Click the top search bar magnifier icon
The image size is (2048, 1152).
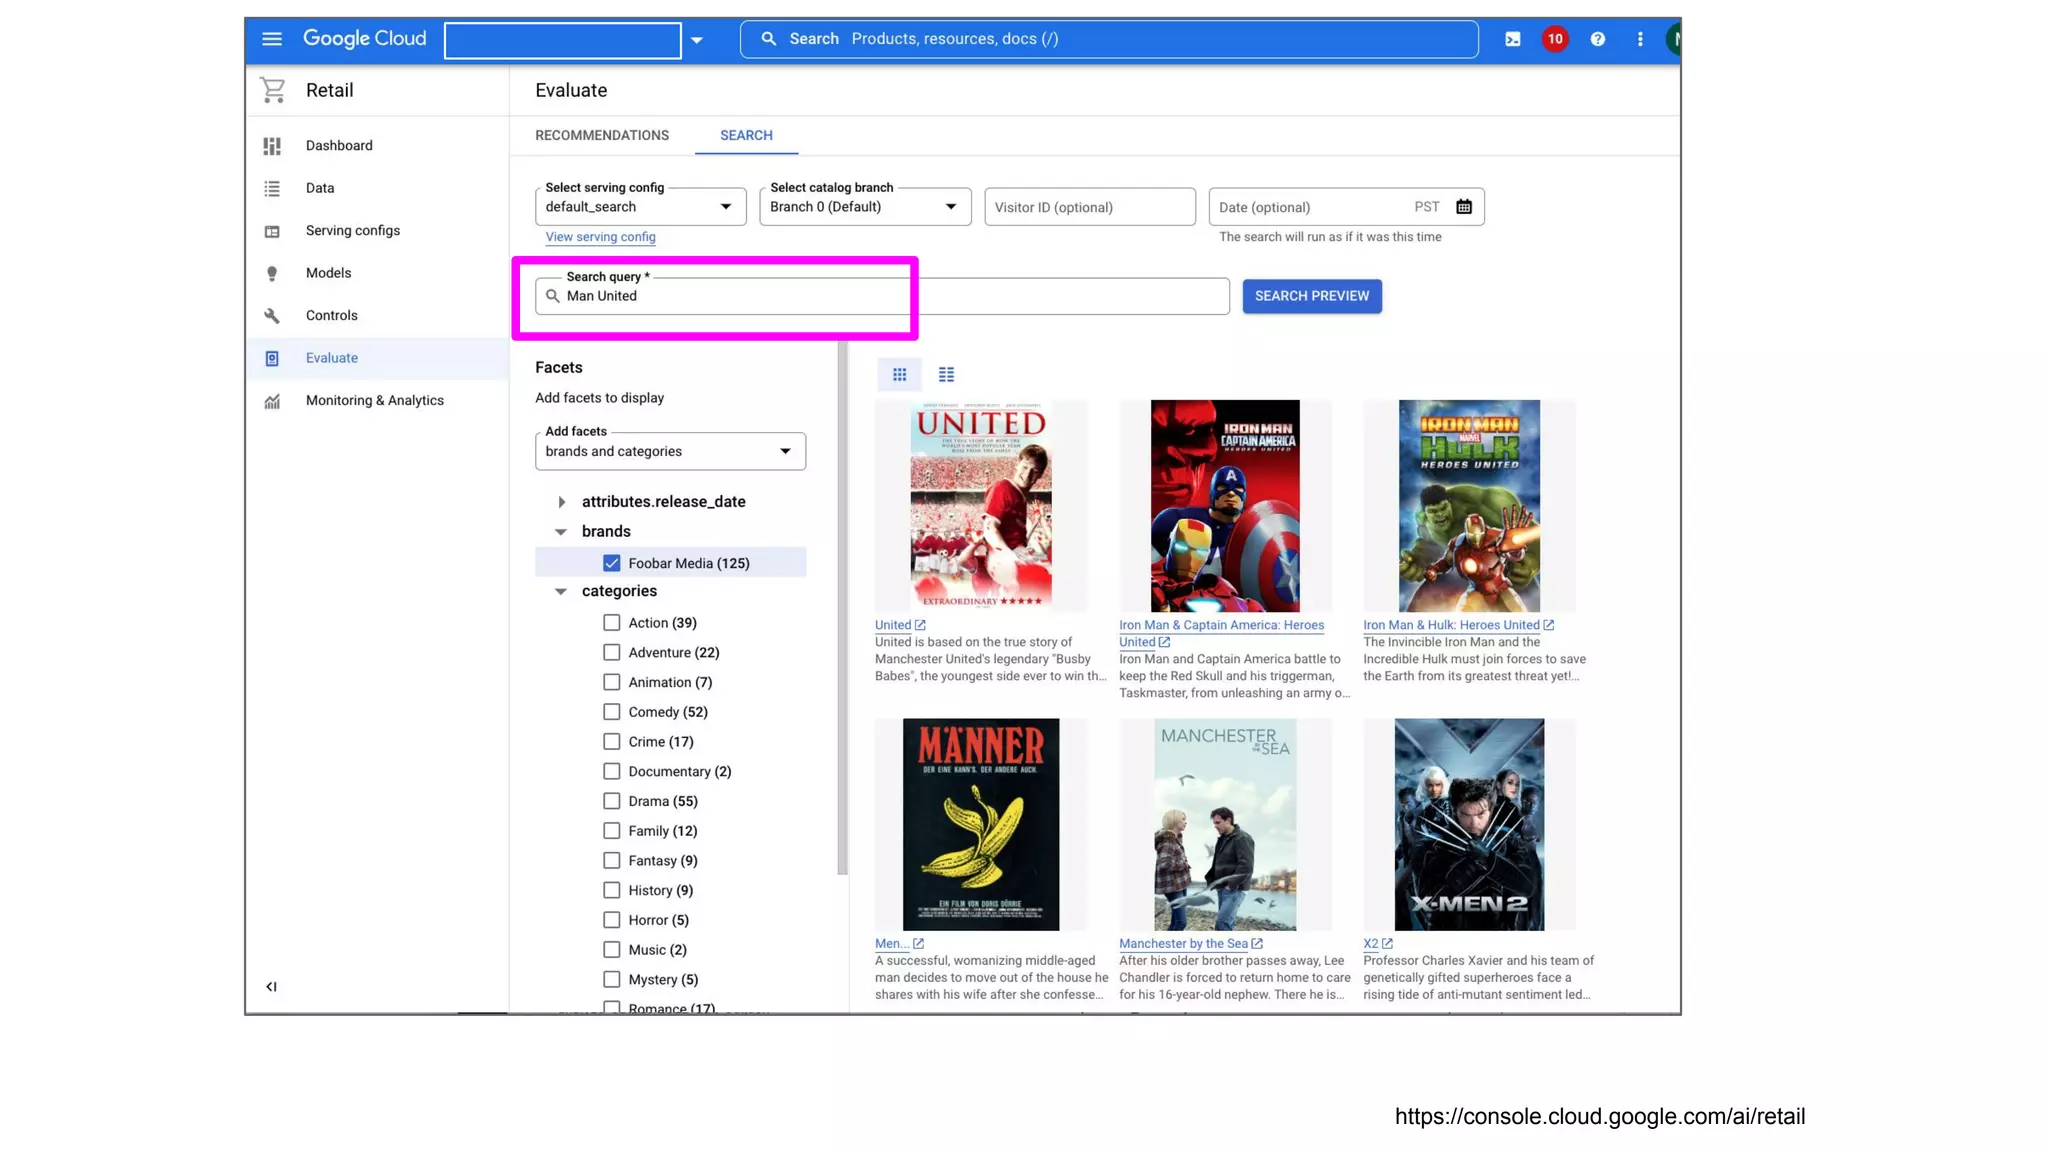pos(768,39)
